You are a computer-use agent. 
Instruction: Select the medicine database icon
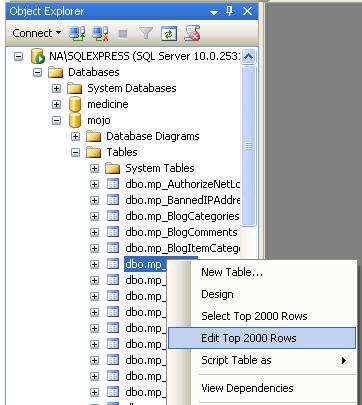pos(75,104)
